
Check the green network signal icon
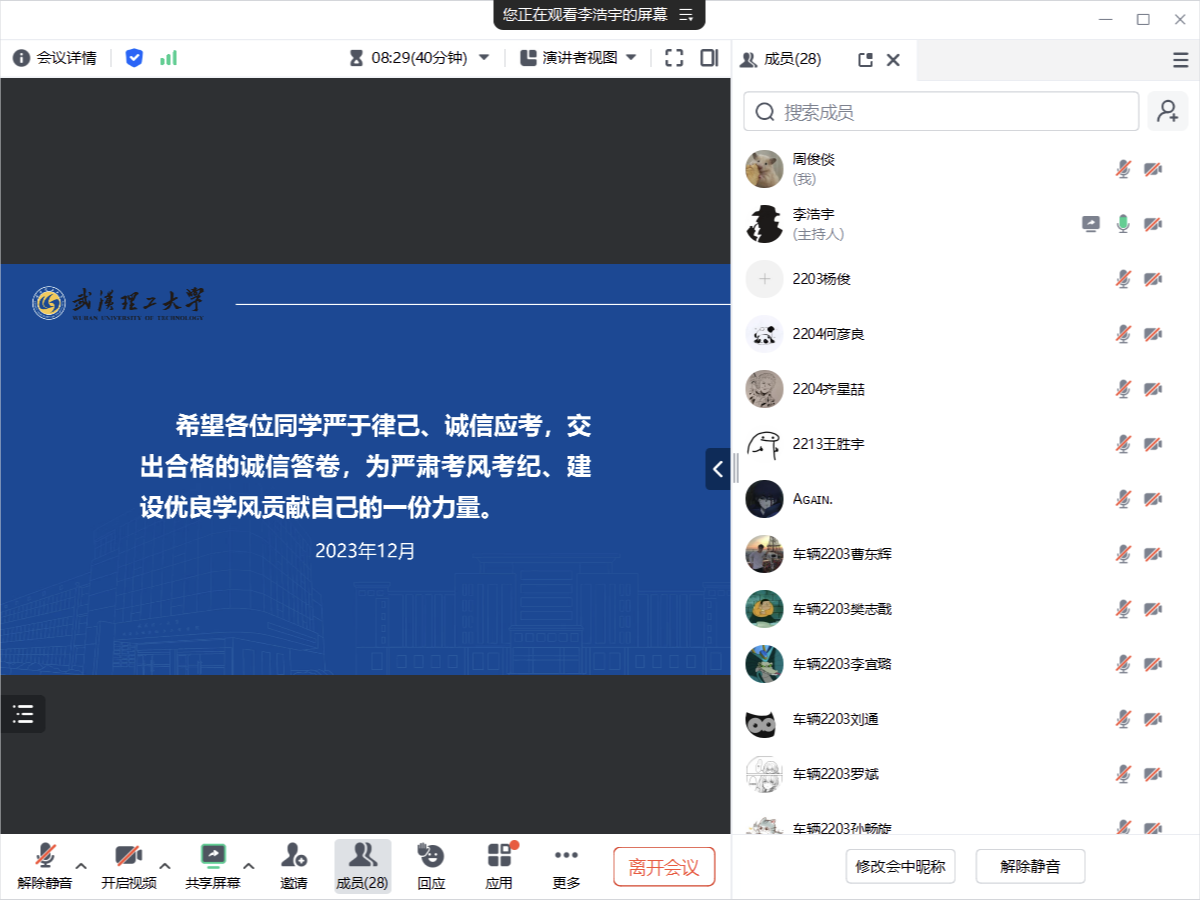[x=168, y=58]
